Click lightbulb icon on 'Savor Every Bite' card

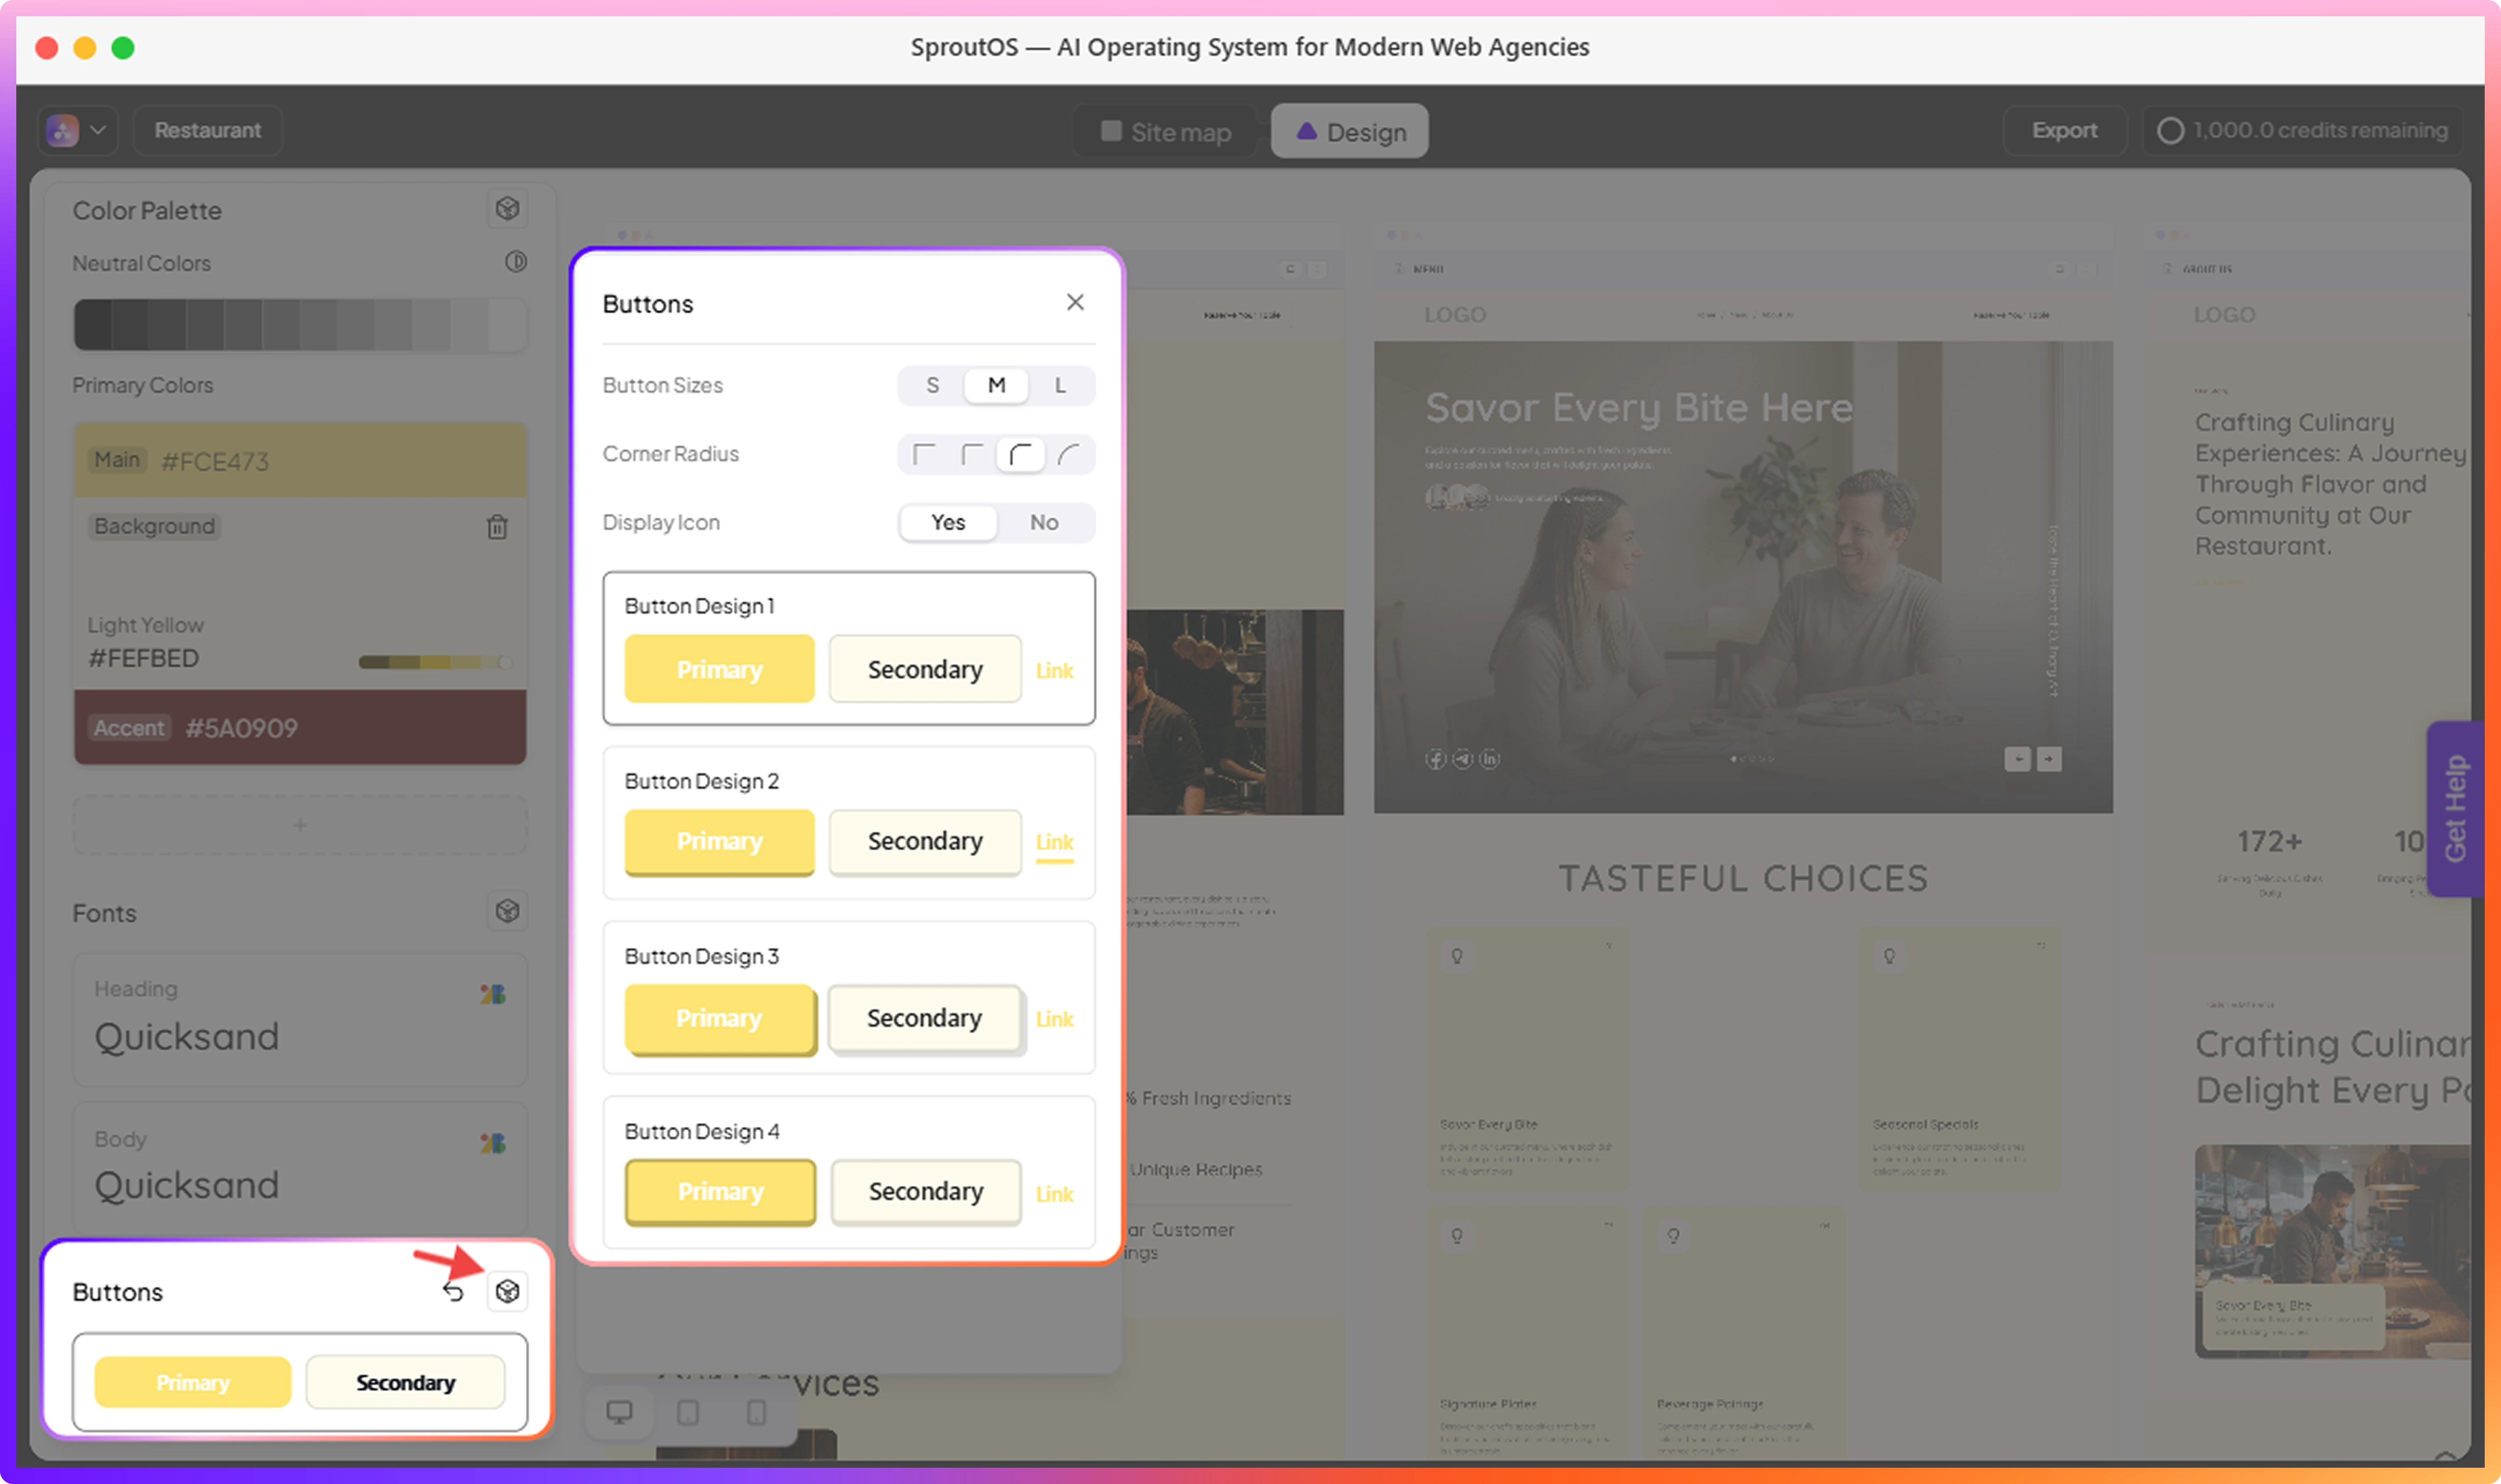1457,956
